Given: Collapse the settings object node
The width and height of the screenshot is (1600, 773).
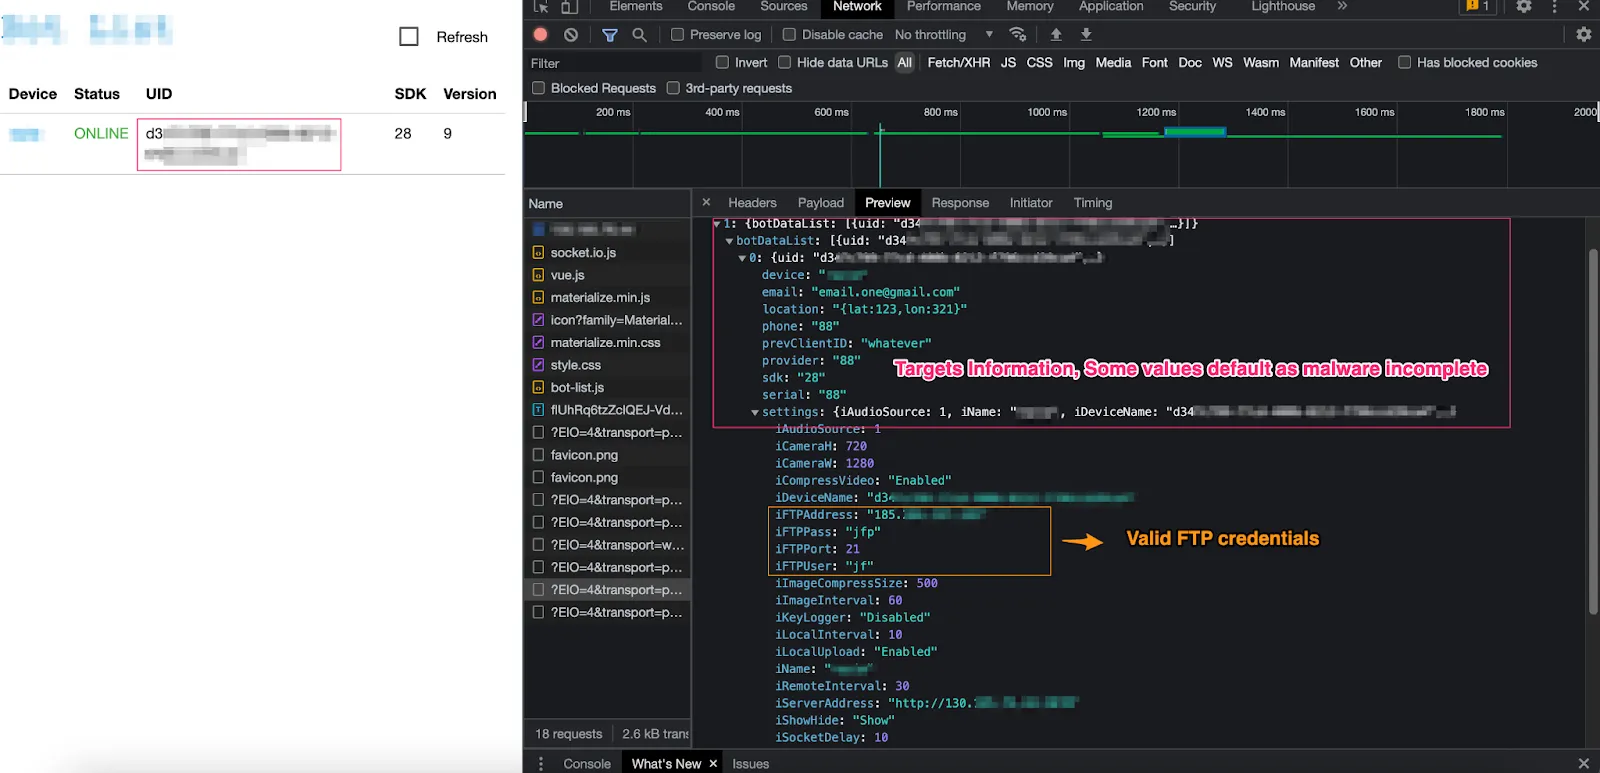Looking at the screenshot, I should 755,412.
